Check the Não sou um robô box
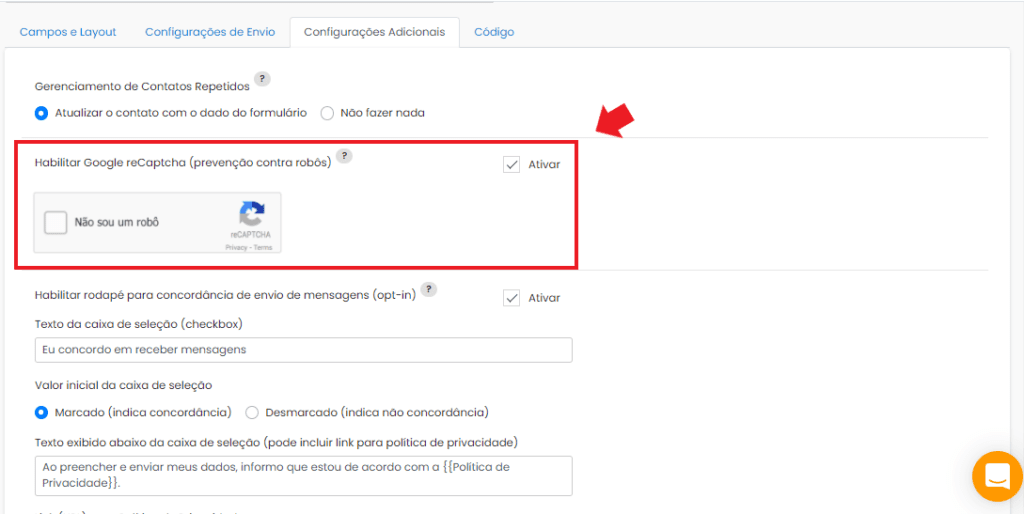The height and width of the screenshot is (514, 1024). [x=56, y=222]
